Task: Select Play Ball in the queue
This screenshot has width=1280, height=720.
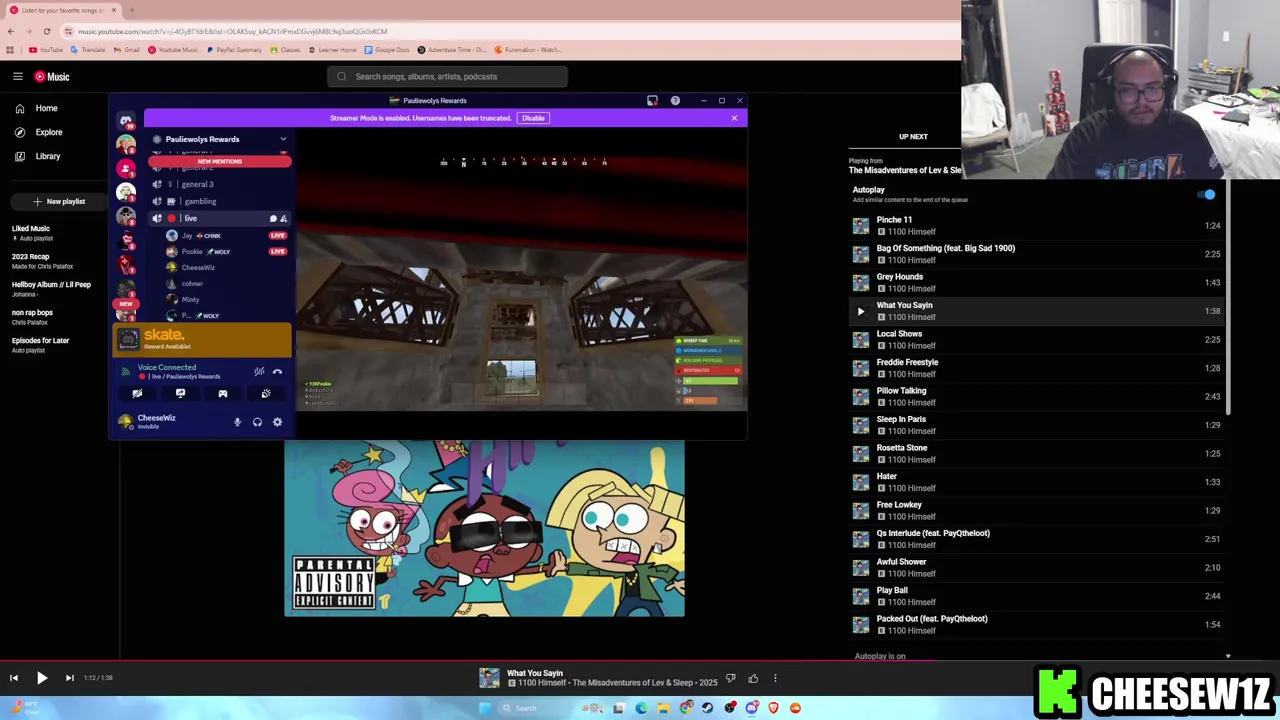Action: click(x=1035, y=596)
